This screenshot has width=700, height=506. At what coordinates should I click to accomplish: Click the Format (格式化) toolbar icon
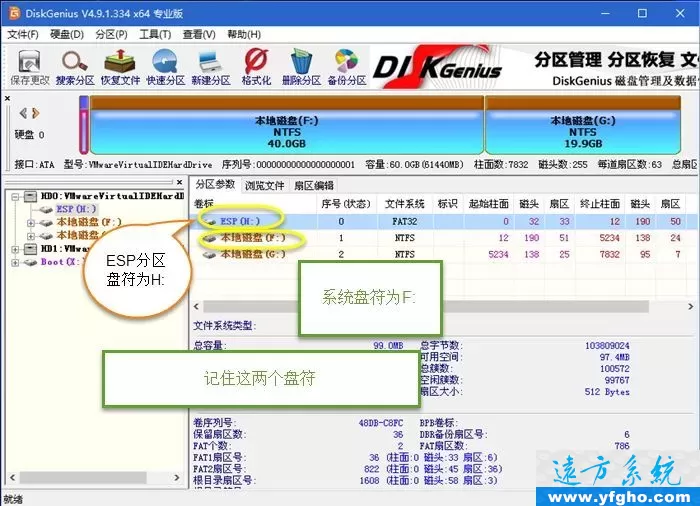point(256,67)
